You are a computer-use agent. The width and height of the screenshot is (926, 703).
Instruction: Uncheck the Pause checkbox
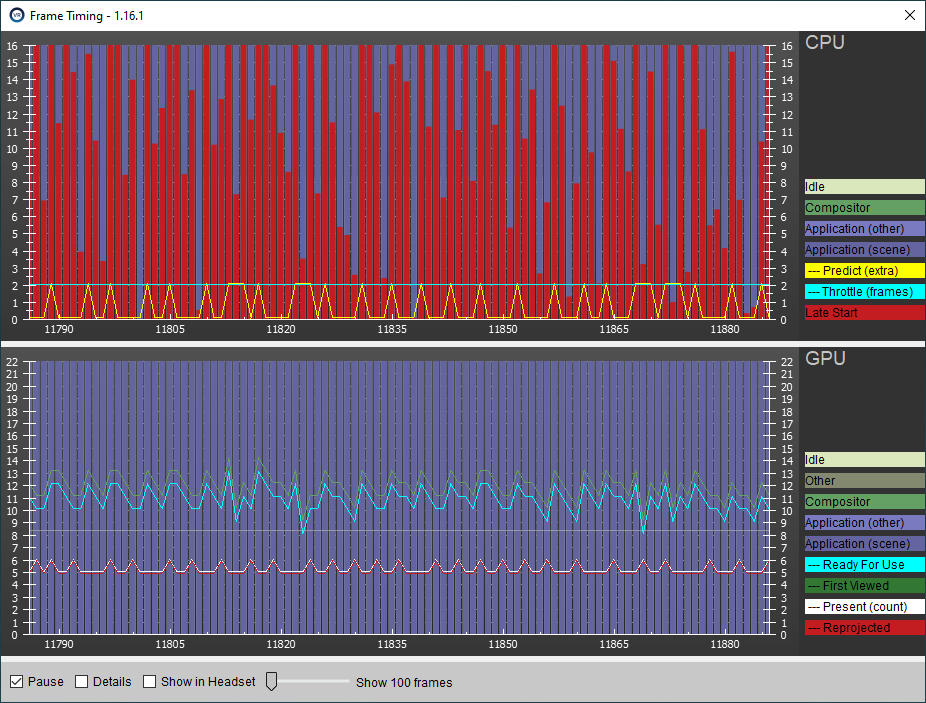(17, 682)
